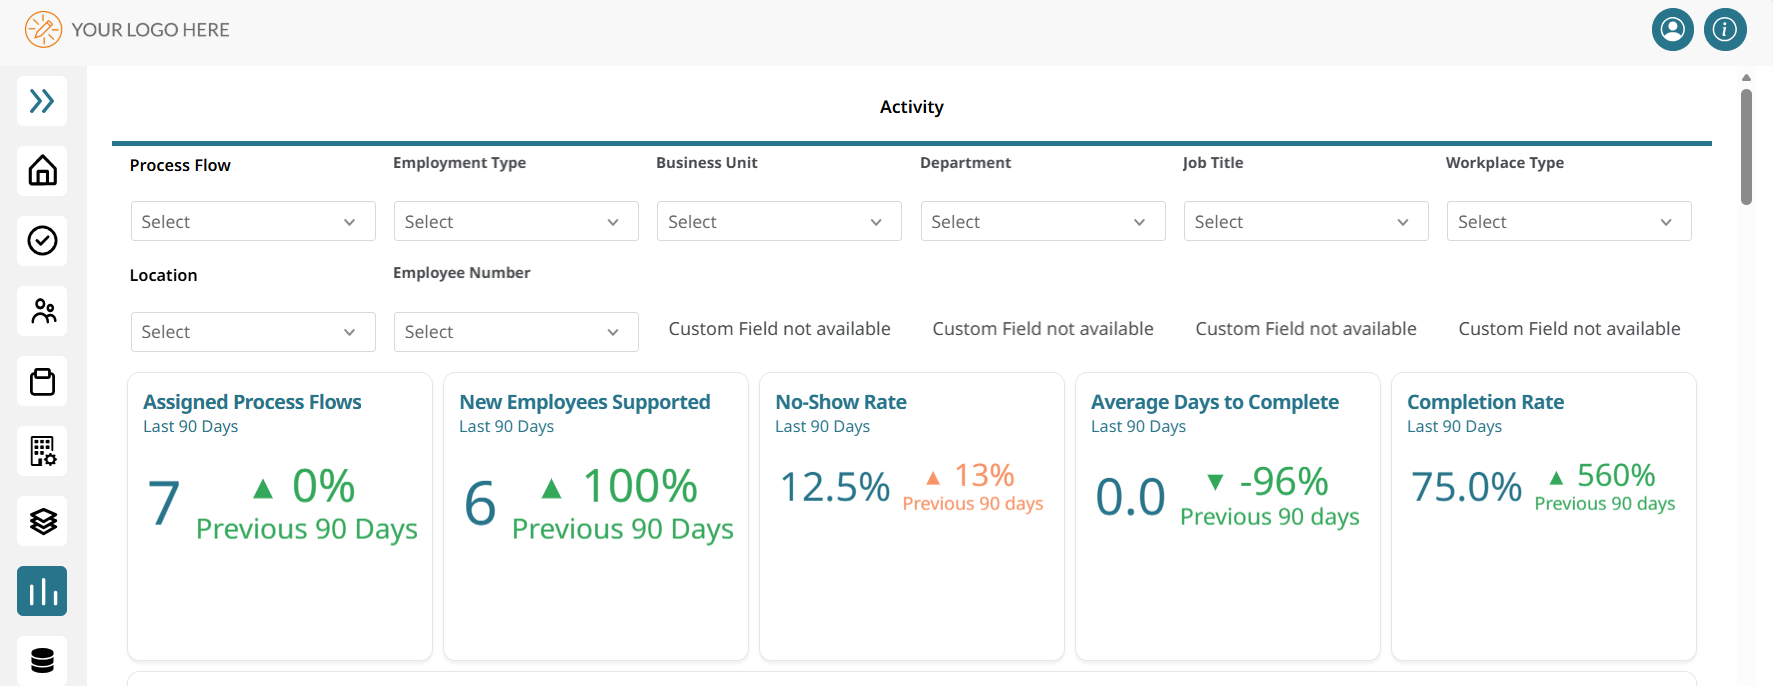The width and height of the screenshot is (1773, 686).
Task: Open the people/users sidebar icon
Action: tap(42, 311)
